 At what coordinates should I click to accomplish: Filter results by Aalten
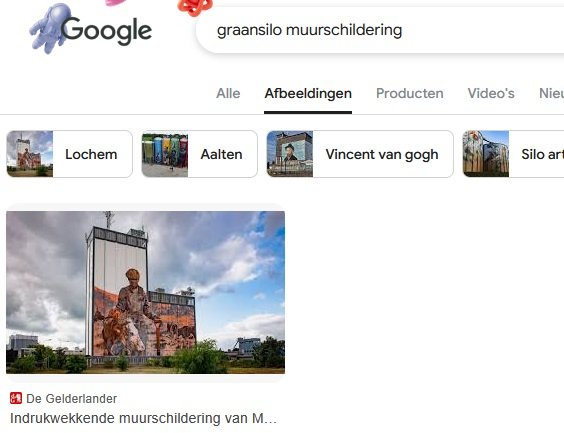200,154
